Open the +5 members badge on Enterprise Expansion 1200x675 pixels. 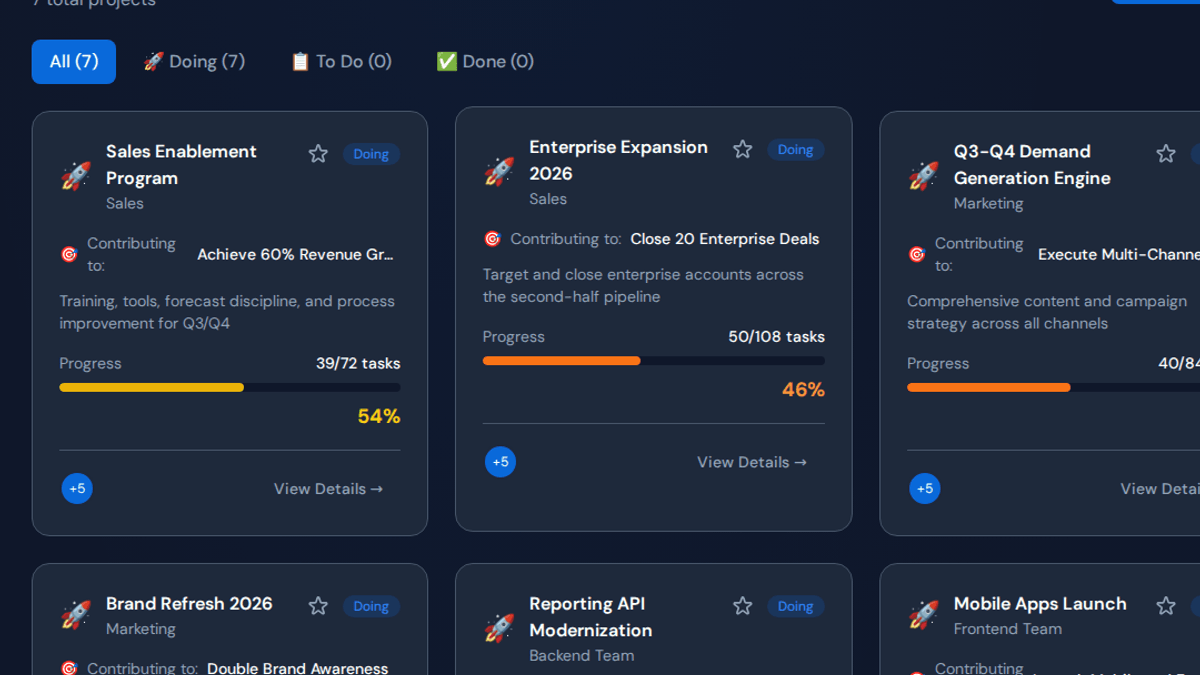pos(500,462)
